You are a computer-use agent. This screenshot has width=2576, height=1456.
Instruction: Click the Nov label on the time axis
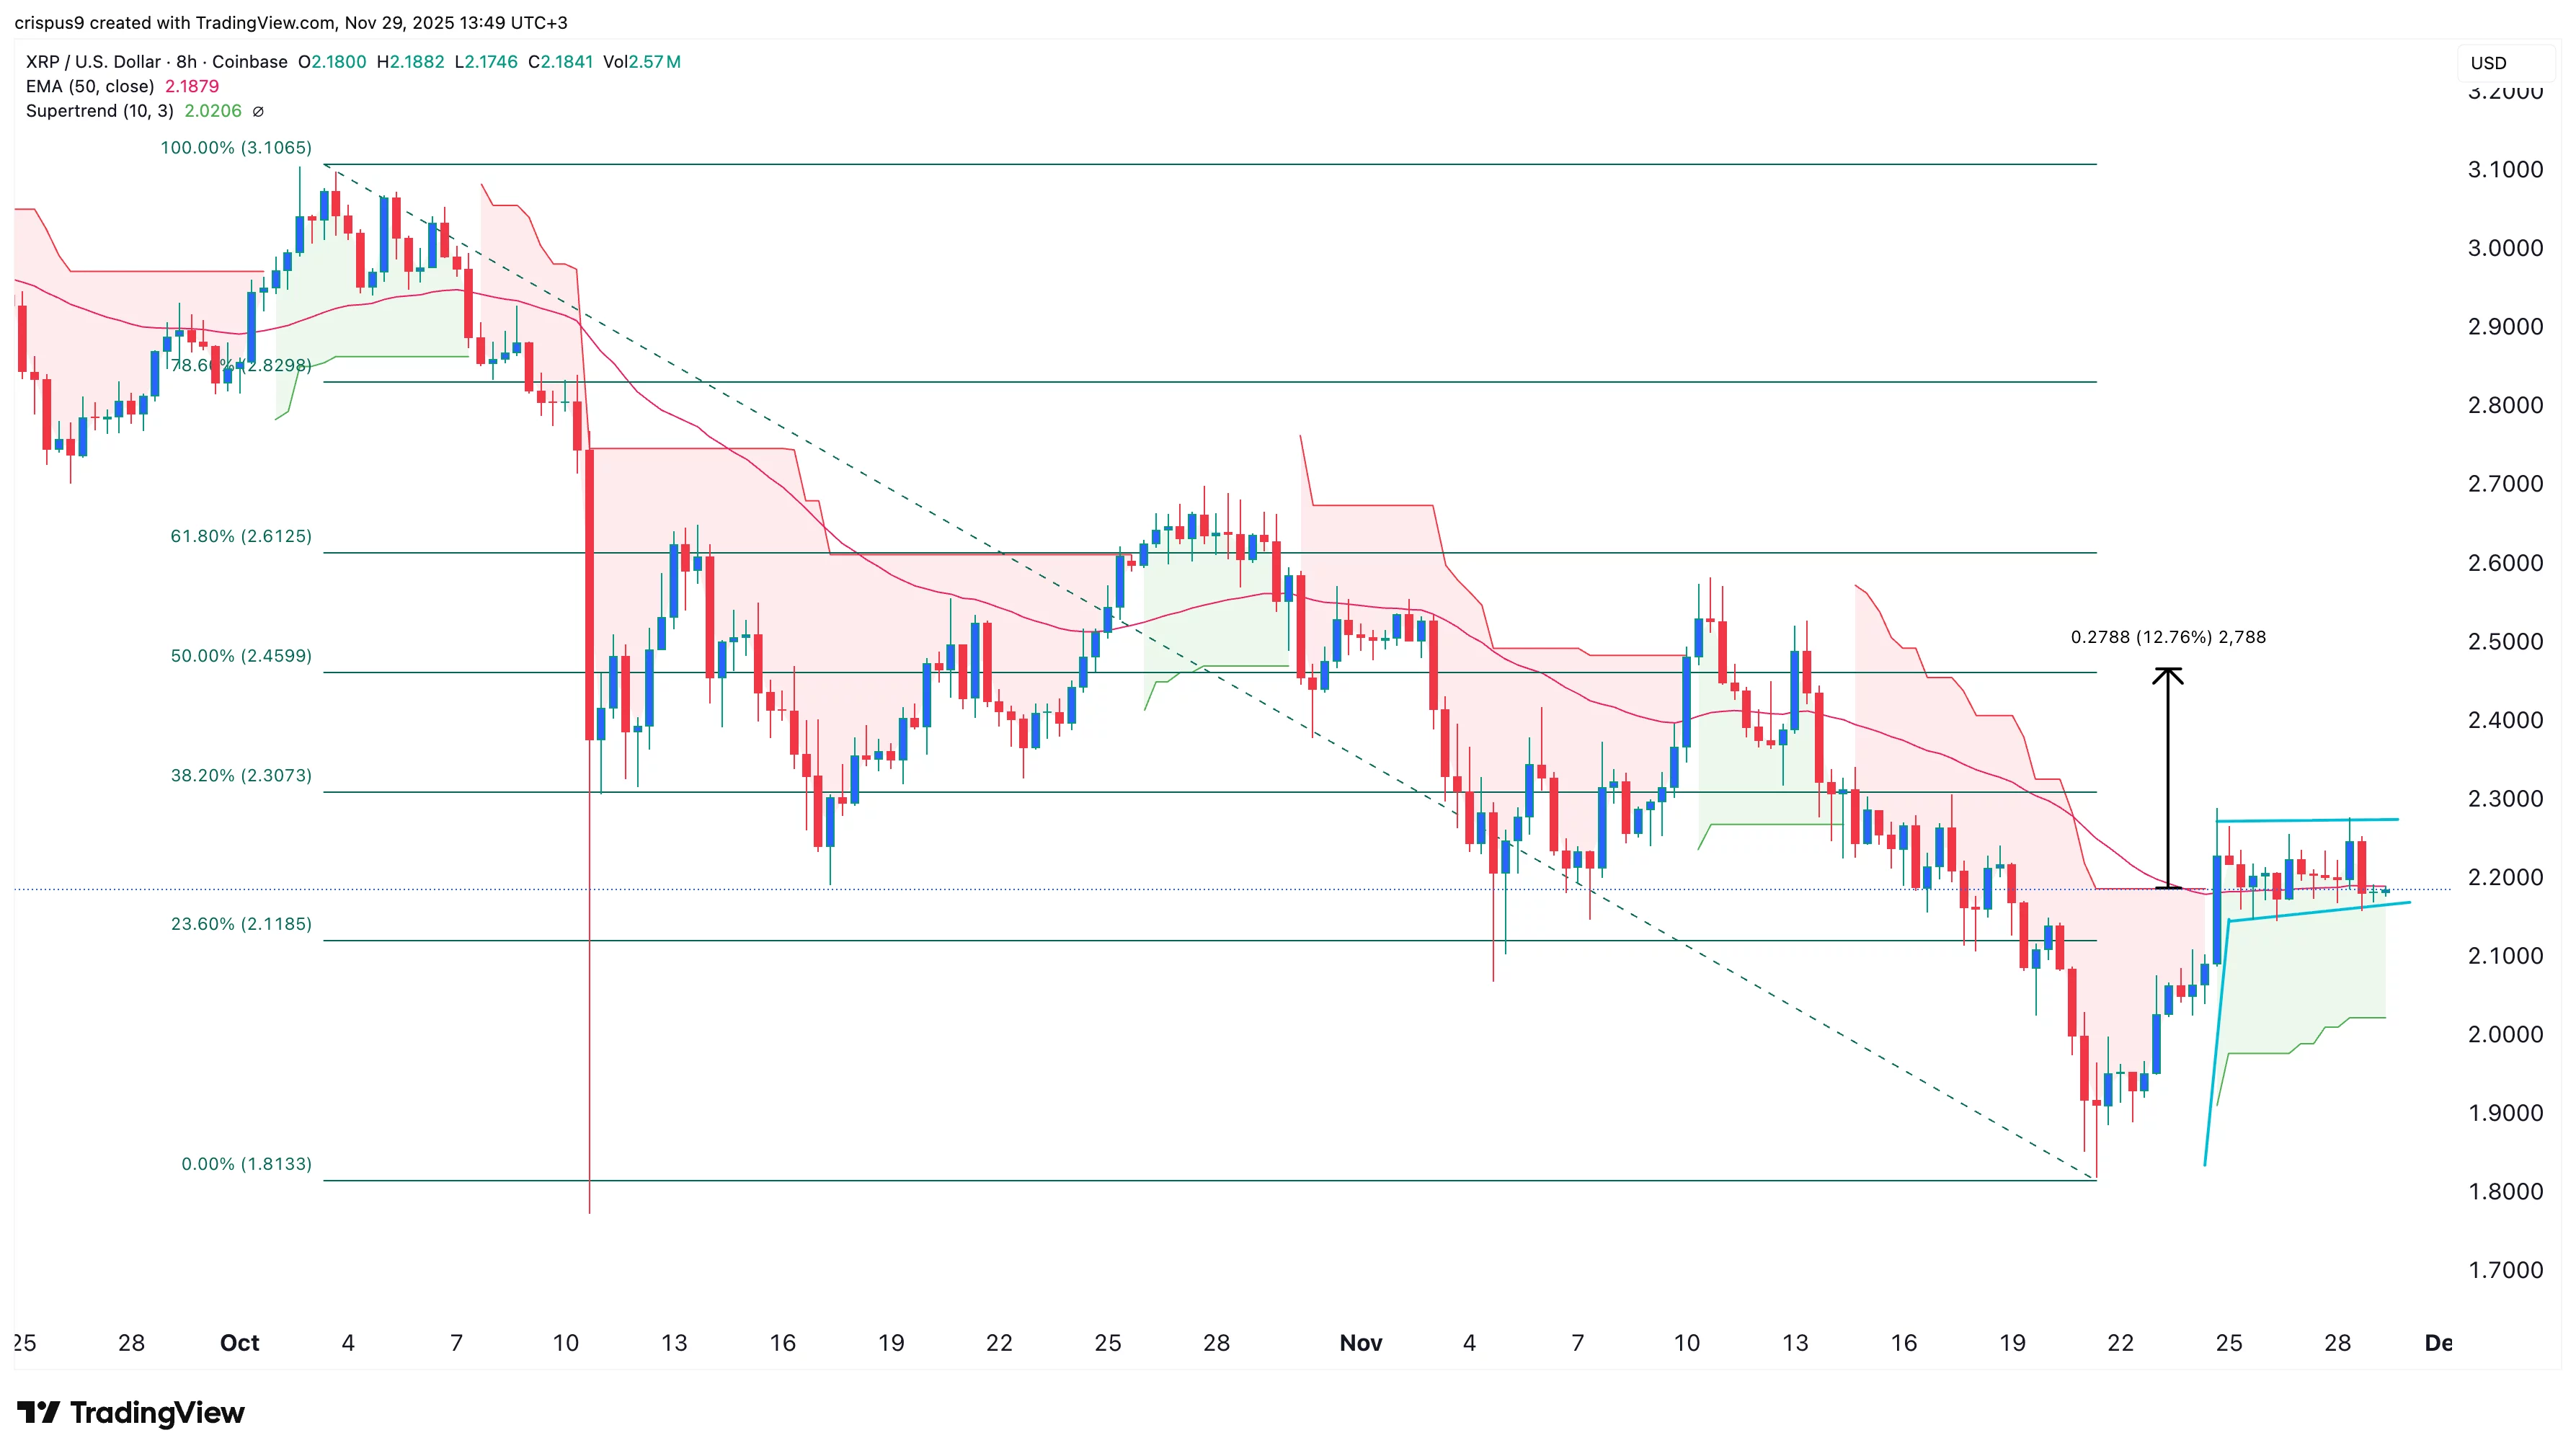pos(1362,1343)
